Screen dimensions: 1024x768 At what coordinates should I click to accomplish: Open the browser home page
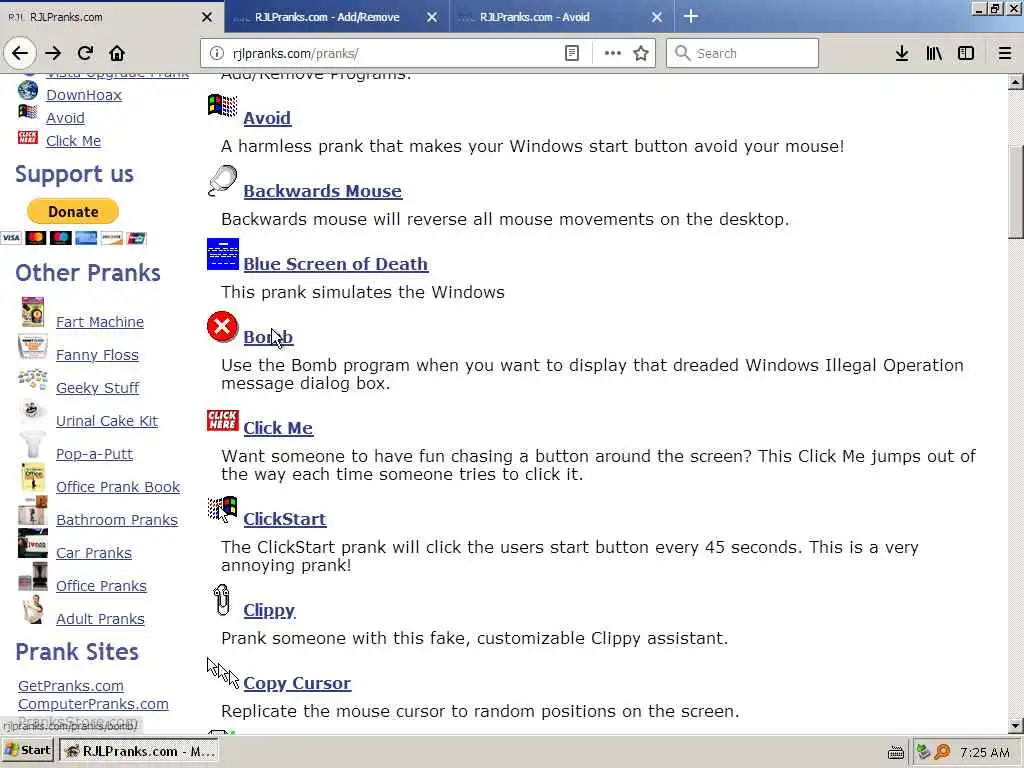pos(117,53)
